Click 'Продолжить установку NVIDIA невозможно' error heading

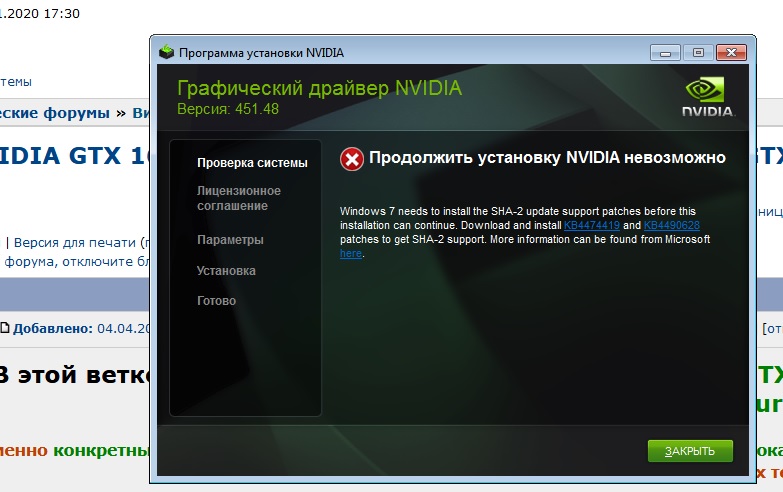point(547,158)
